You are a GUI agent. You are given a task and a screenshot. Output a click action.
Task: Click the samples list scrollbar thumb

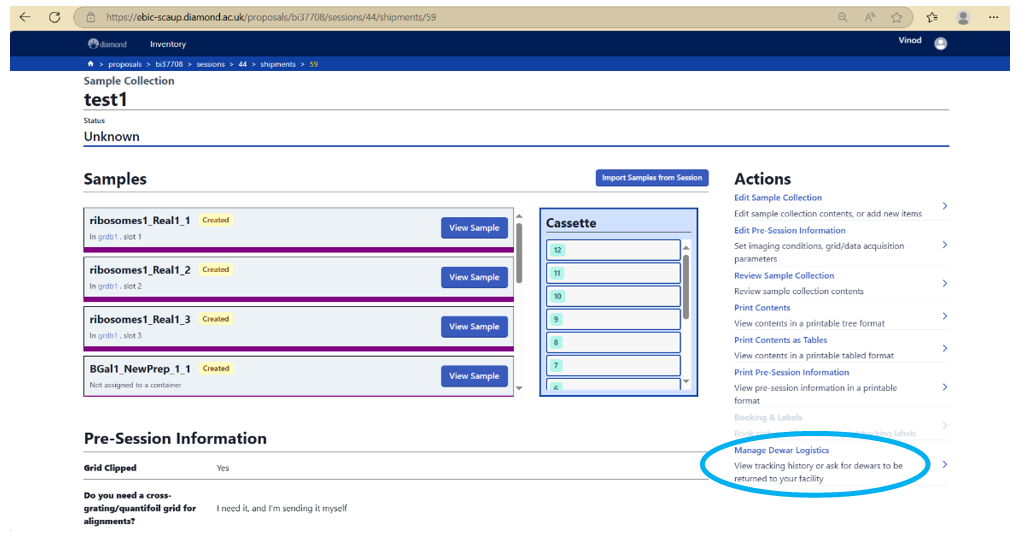(519, 252)
